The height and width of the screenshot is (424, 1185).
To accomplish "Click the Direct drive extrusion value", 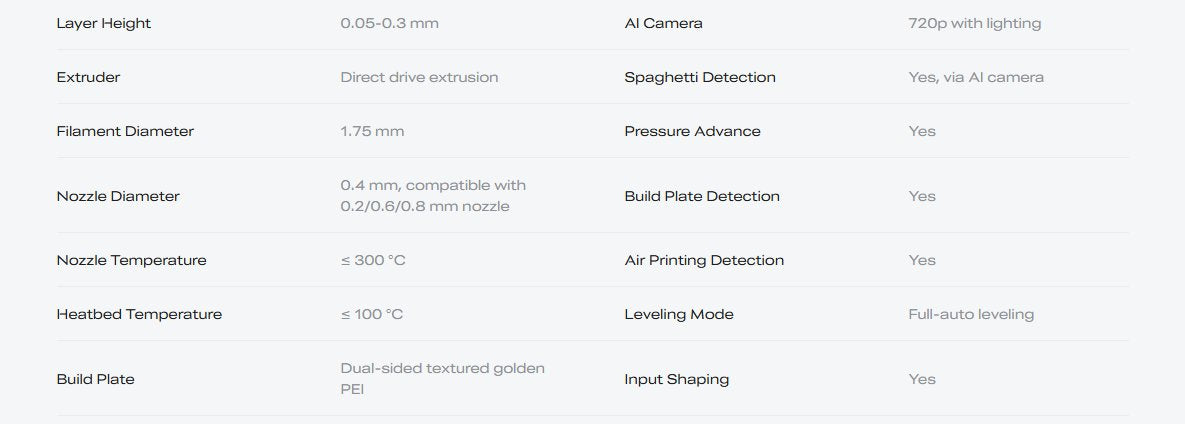I will pos(419,77).
